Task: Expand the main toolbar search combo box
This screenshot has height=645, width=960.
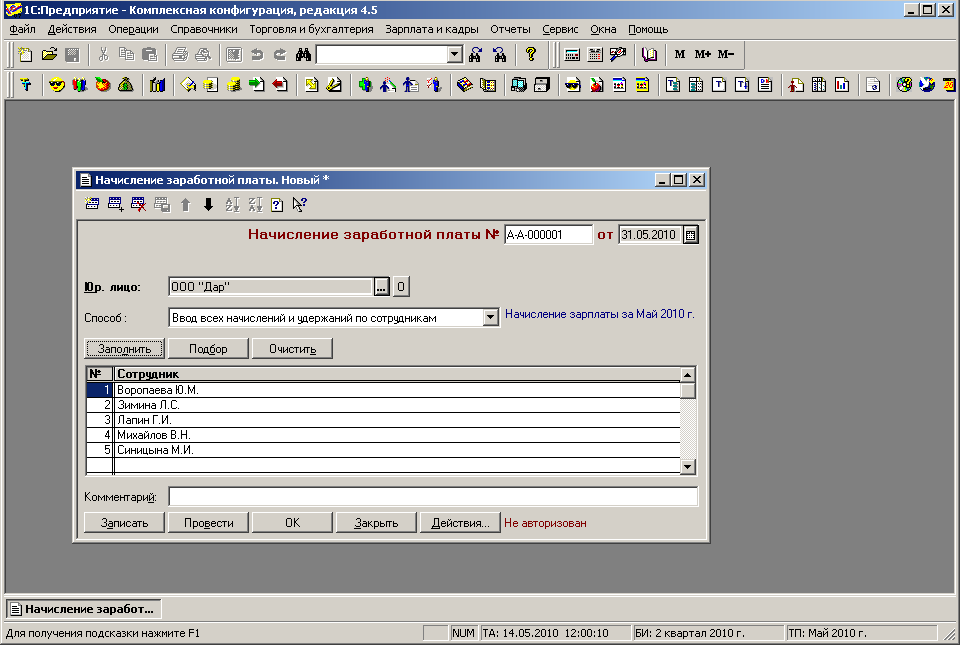Action: coord(454,54)
